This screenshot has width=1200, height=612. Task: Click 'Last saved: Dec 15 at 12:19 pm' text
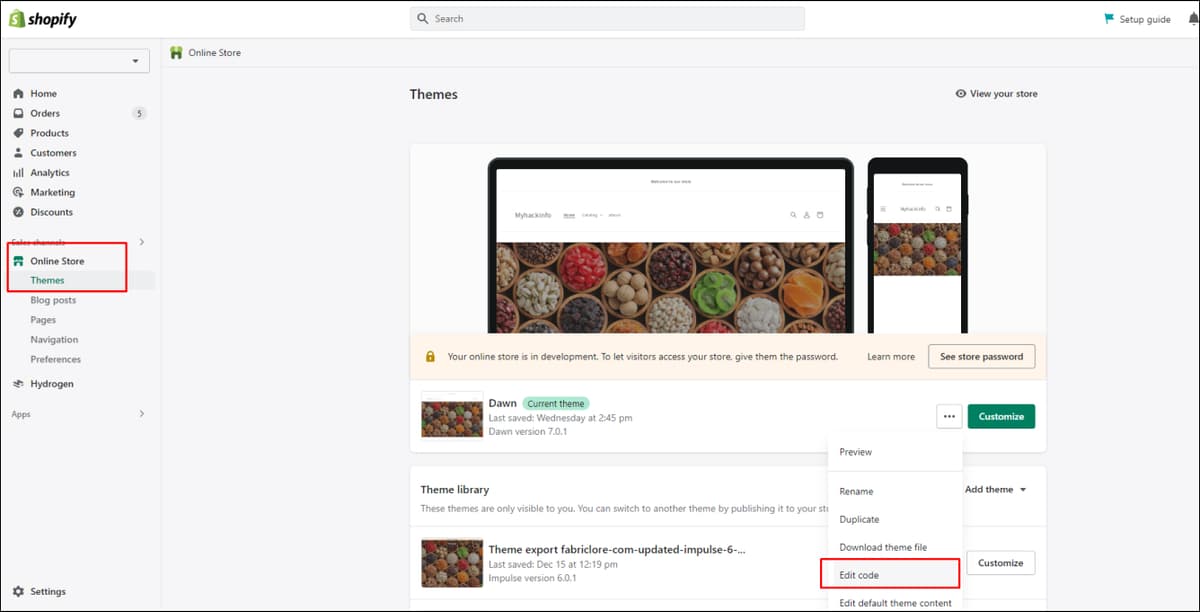(553, 565)
